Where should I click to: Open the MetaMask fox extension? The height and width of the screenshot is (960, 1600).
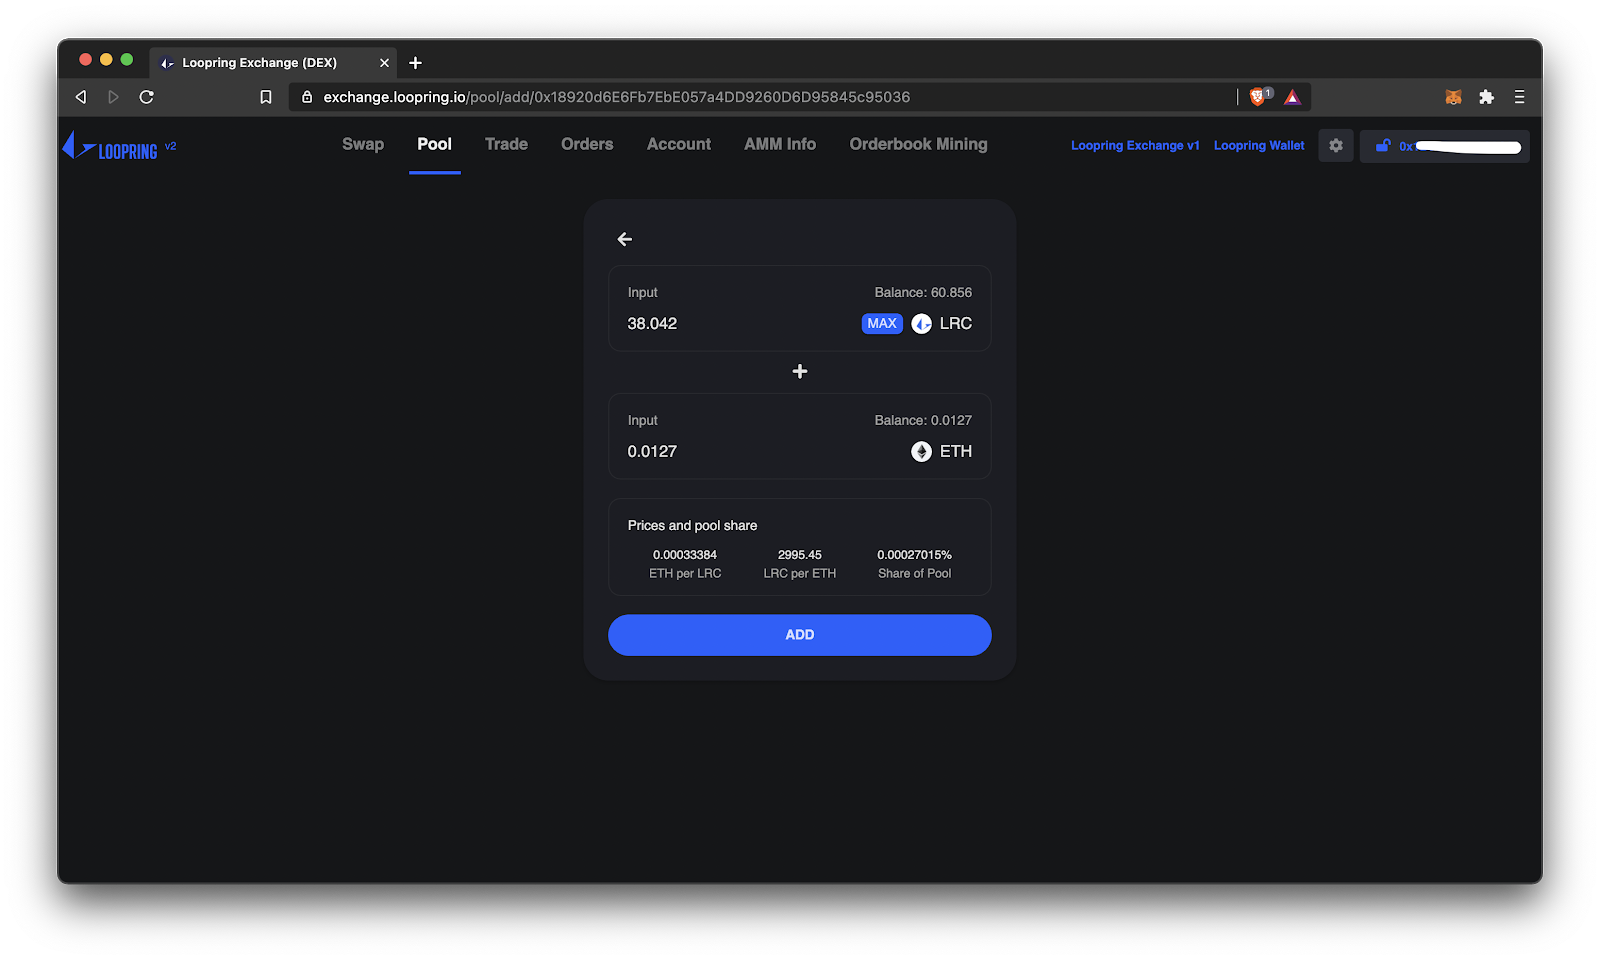1454,97
